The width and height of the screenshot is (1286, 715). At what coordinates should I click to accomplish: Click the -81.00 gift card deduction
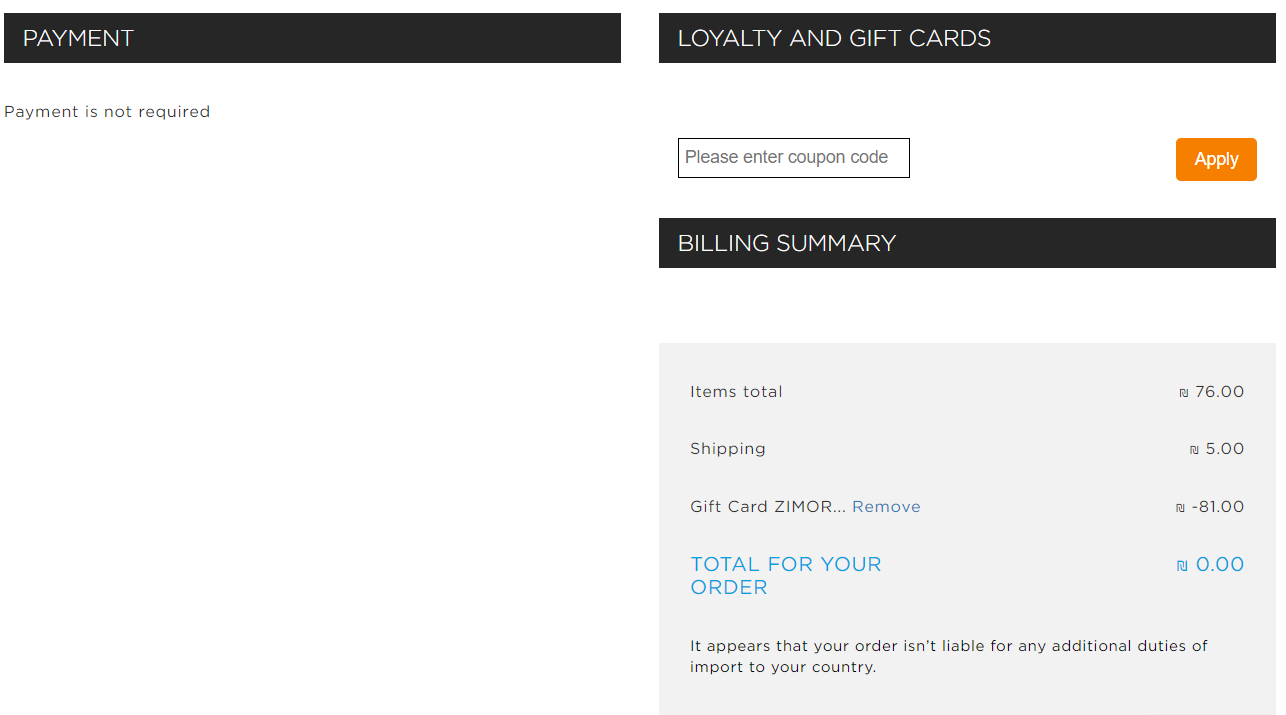1218,507
